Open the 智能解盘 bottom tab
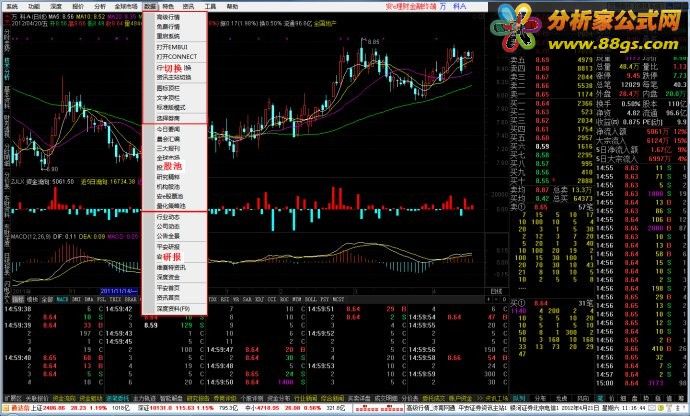Image resolution: width=690 pixels, height=416 pixels. click(171, 398)
